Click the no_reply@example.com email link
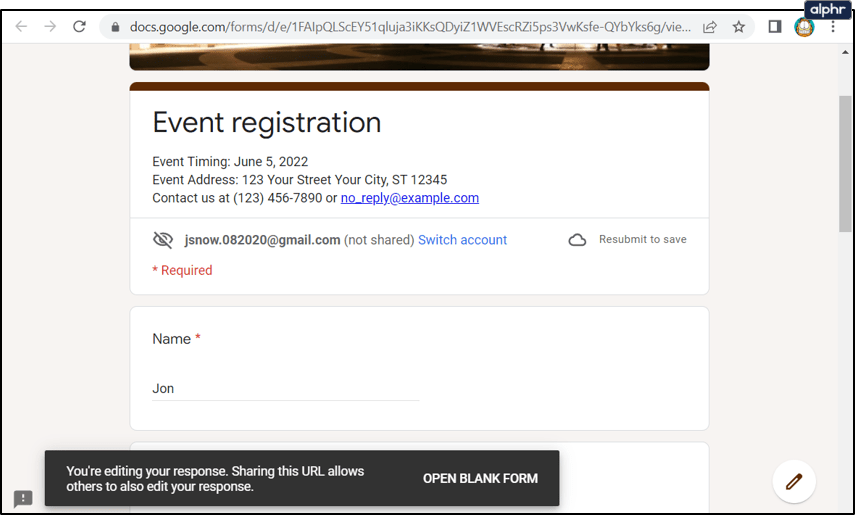Screen dimensions: 855x515 click(410, 198)
